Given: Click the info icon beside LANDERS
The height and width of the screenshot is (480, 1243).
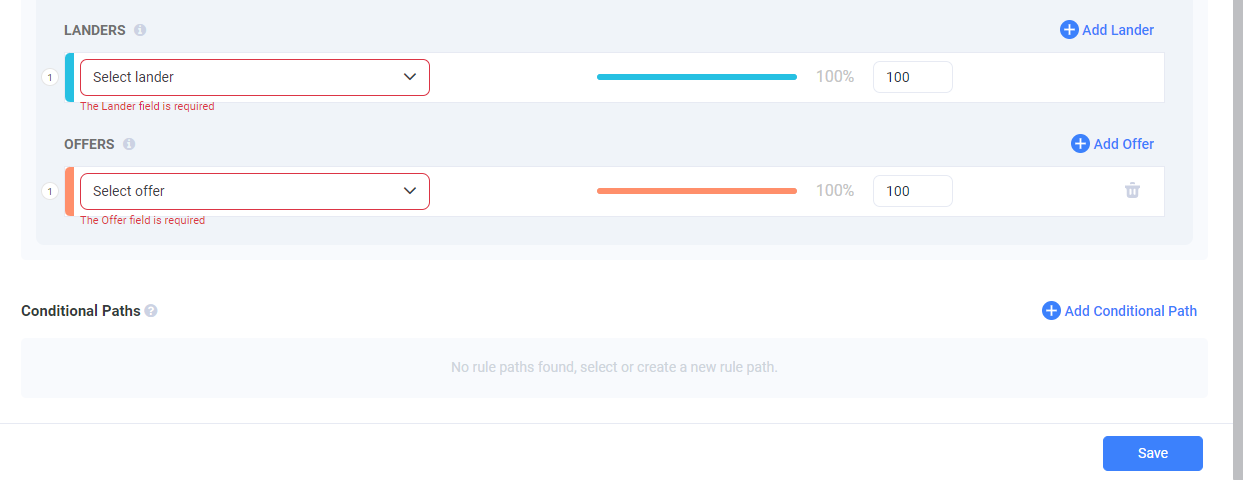Looking at the screenshot, I should [140, 30].
